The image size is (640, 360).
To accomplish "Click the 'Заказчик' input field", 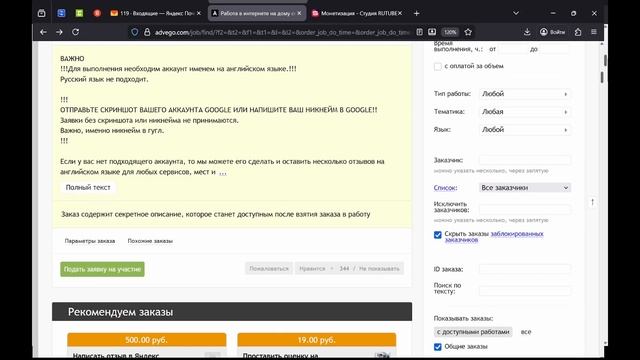I will pos(525,160).
